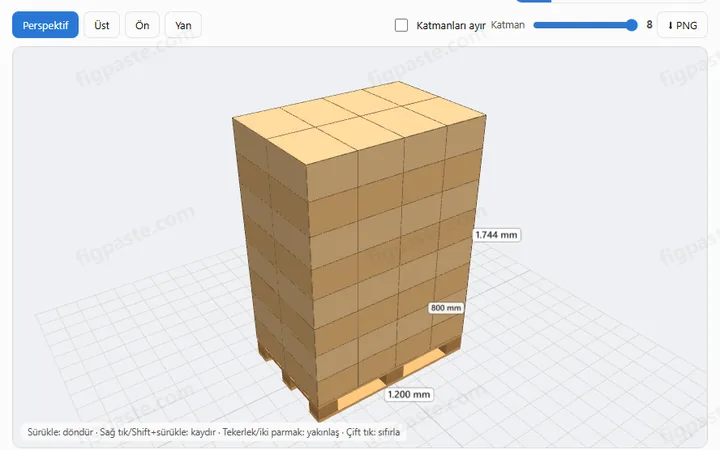The width and height of the screenshot is (720, 450).
Task: Select the Yan view button
Action: coord(183,25)
